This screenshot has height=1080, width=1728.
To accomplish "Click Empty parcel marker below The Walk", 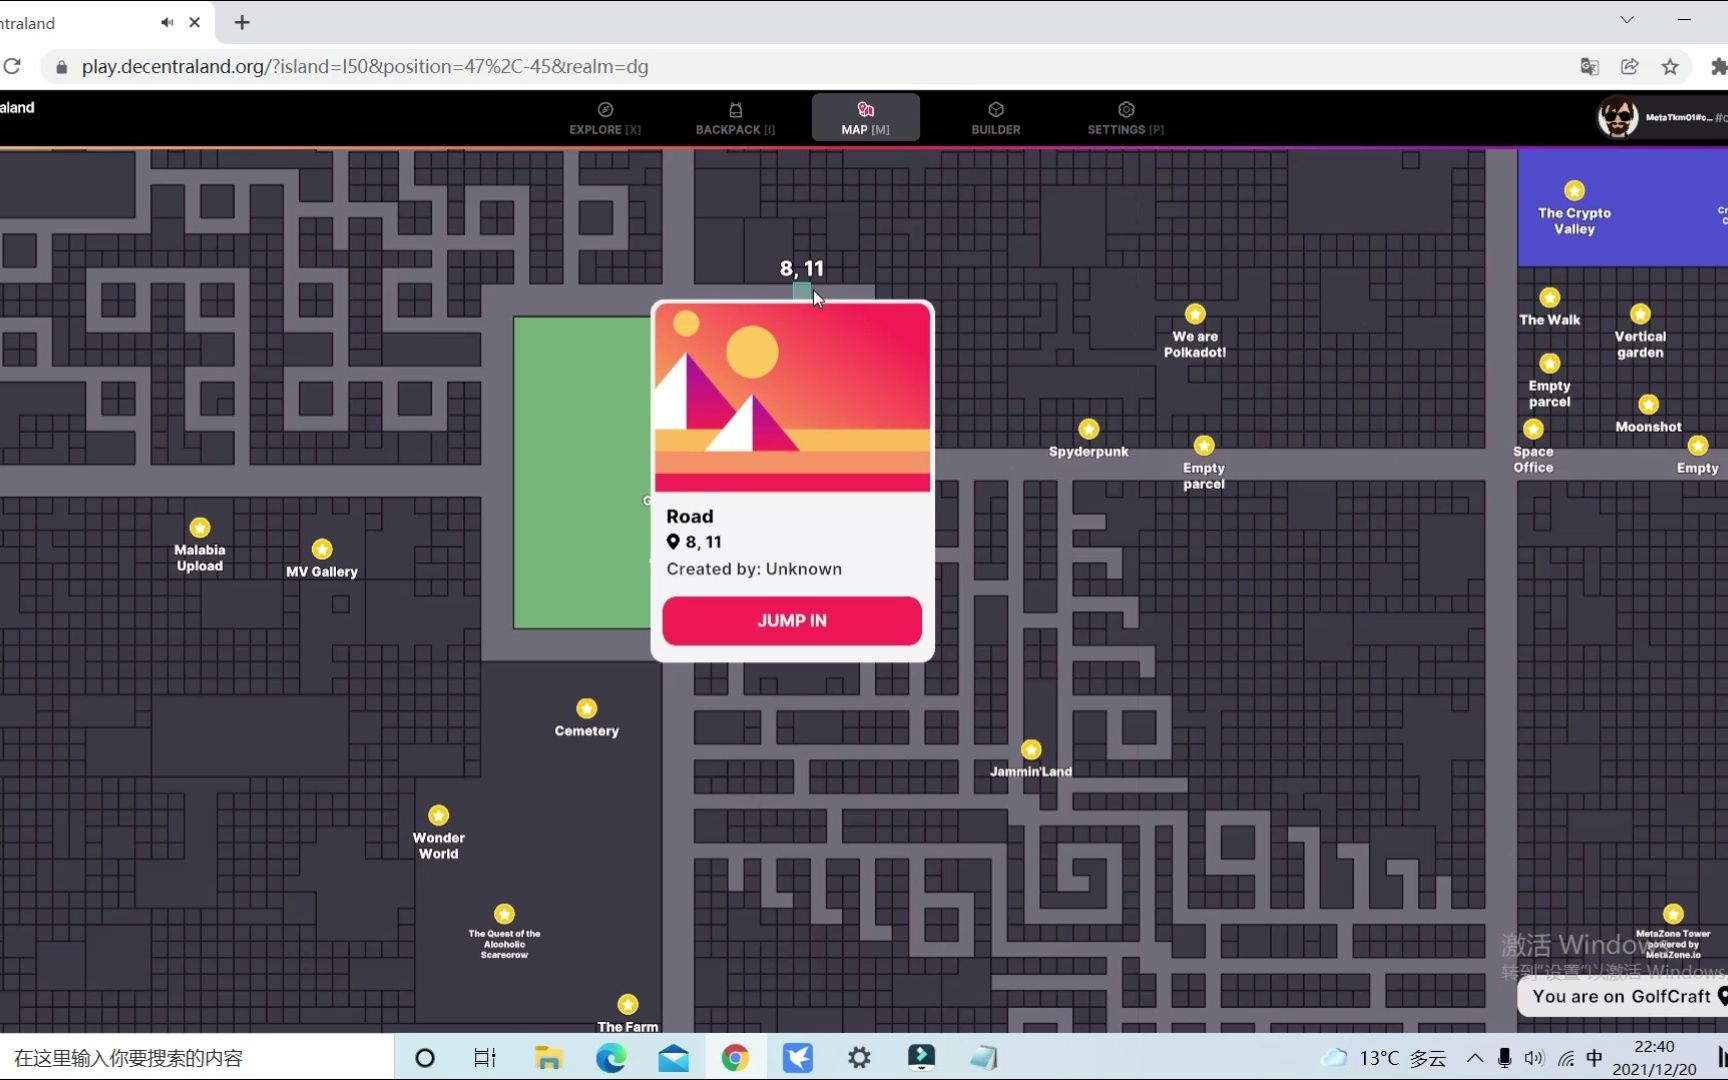I will [1549, 363].
